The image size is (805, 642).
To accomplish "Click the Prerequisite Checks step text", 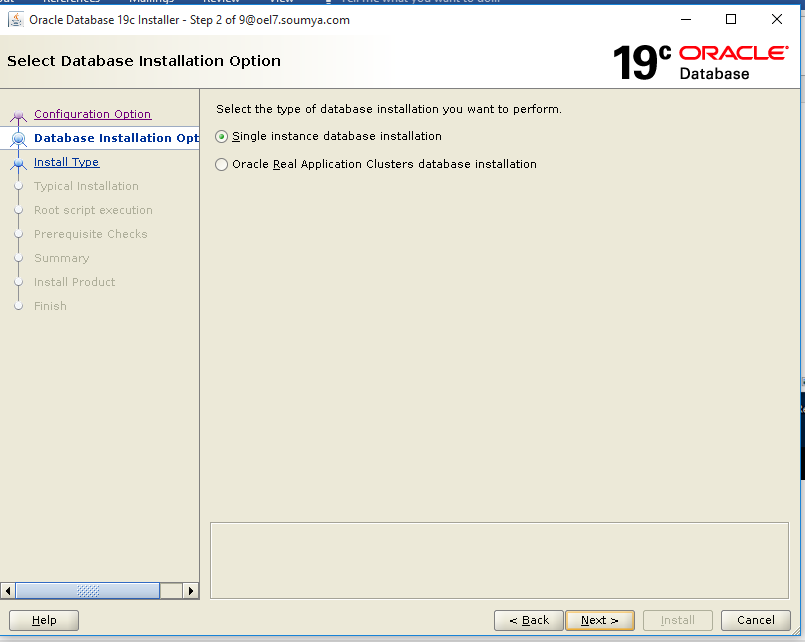I will pyautogui.click(x=90, y=234).
